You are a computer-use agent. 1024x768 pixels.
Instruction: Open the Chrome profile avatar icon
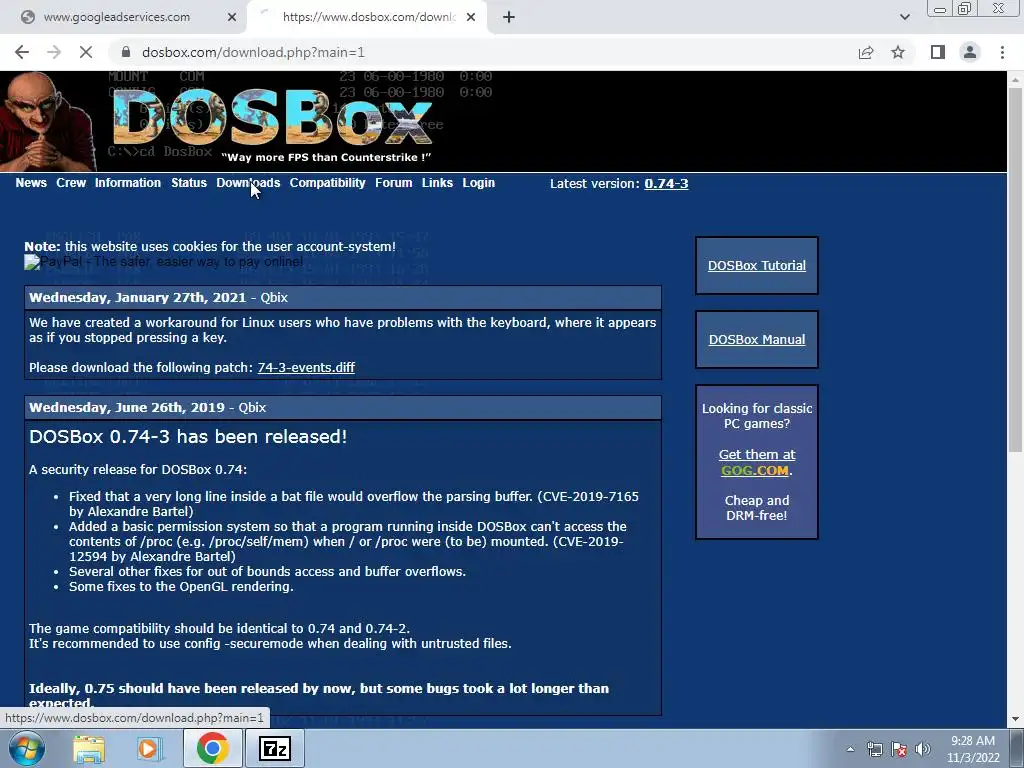(x=970, y=52)
